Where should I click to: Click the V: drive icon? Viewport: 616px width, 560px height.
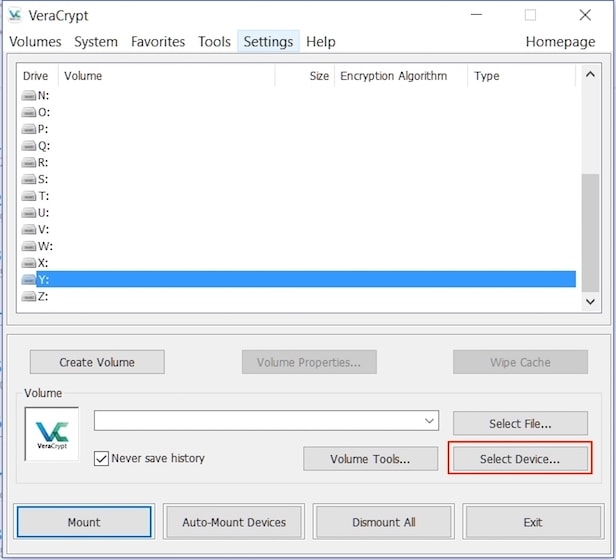29,229
